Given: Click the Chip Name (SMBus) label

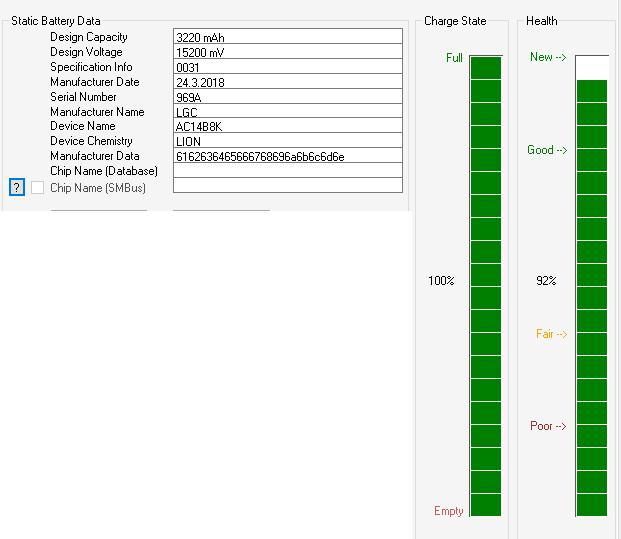Looking at the screenshot, I should click(x=98, y=188).
